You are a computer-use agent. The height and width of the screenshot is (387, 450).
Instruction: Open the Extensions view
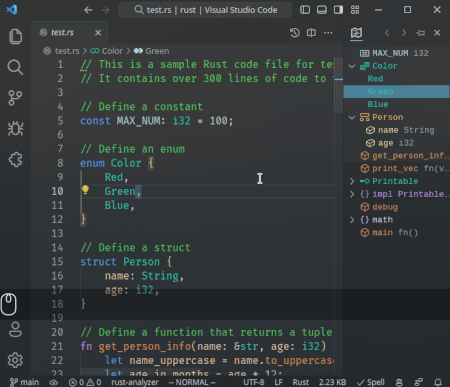point(15,160)
